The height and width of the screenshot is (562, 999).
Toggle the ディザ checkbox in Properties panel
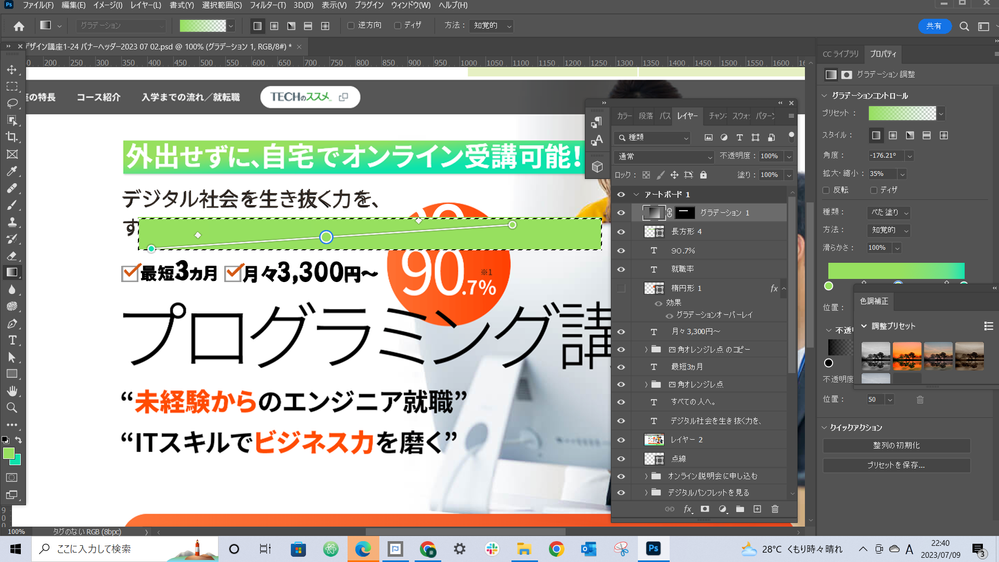pyautogui.click(x=873, y=190)
